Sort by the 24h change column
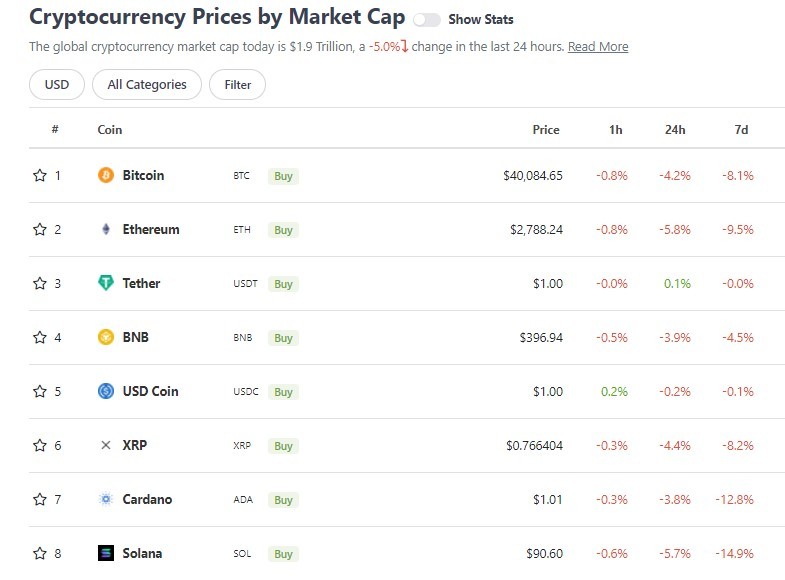Viewport: 785px width, 580px height. point(675,129)
